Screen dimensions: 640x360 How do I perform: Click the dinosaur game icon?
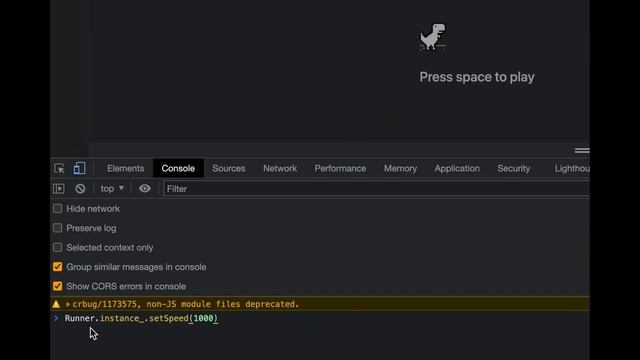tap(433, 37)
